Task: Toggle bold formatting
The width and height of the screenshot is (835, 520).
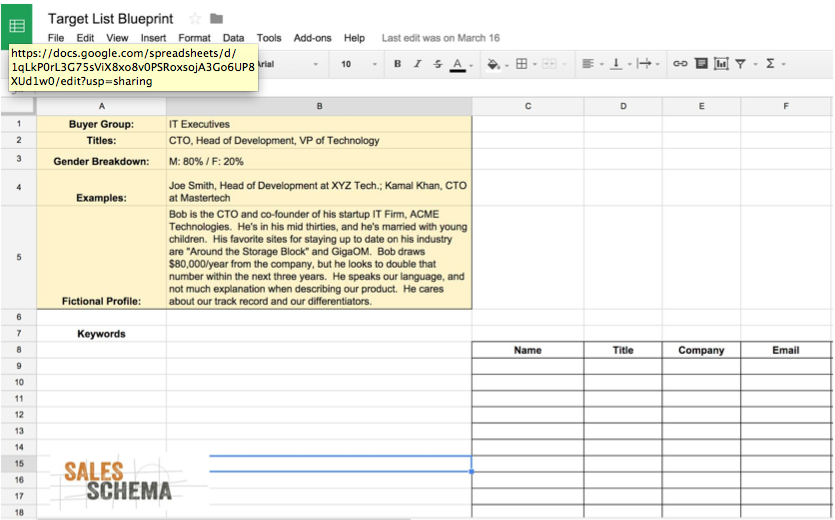Action: coord(397,64)
